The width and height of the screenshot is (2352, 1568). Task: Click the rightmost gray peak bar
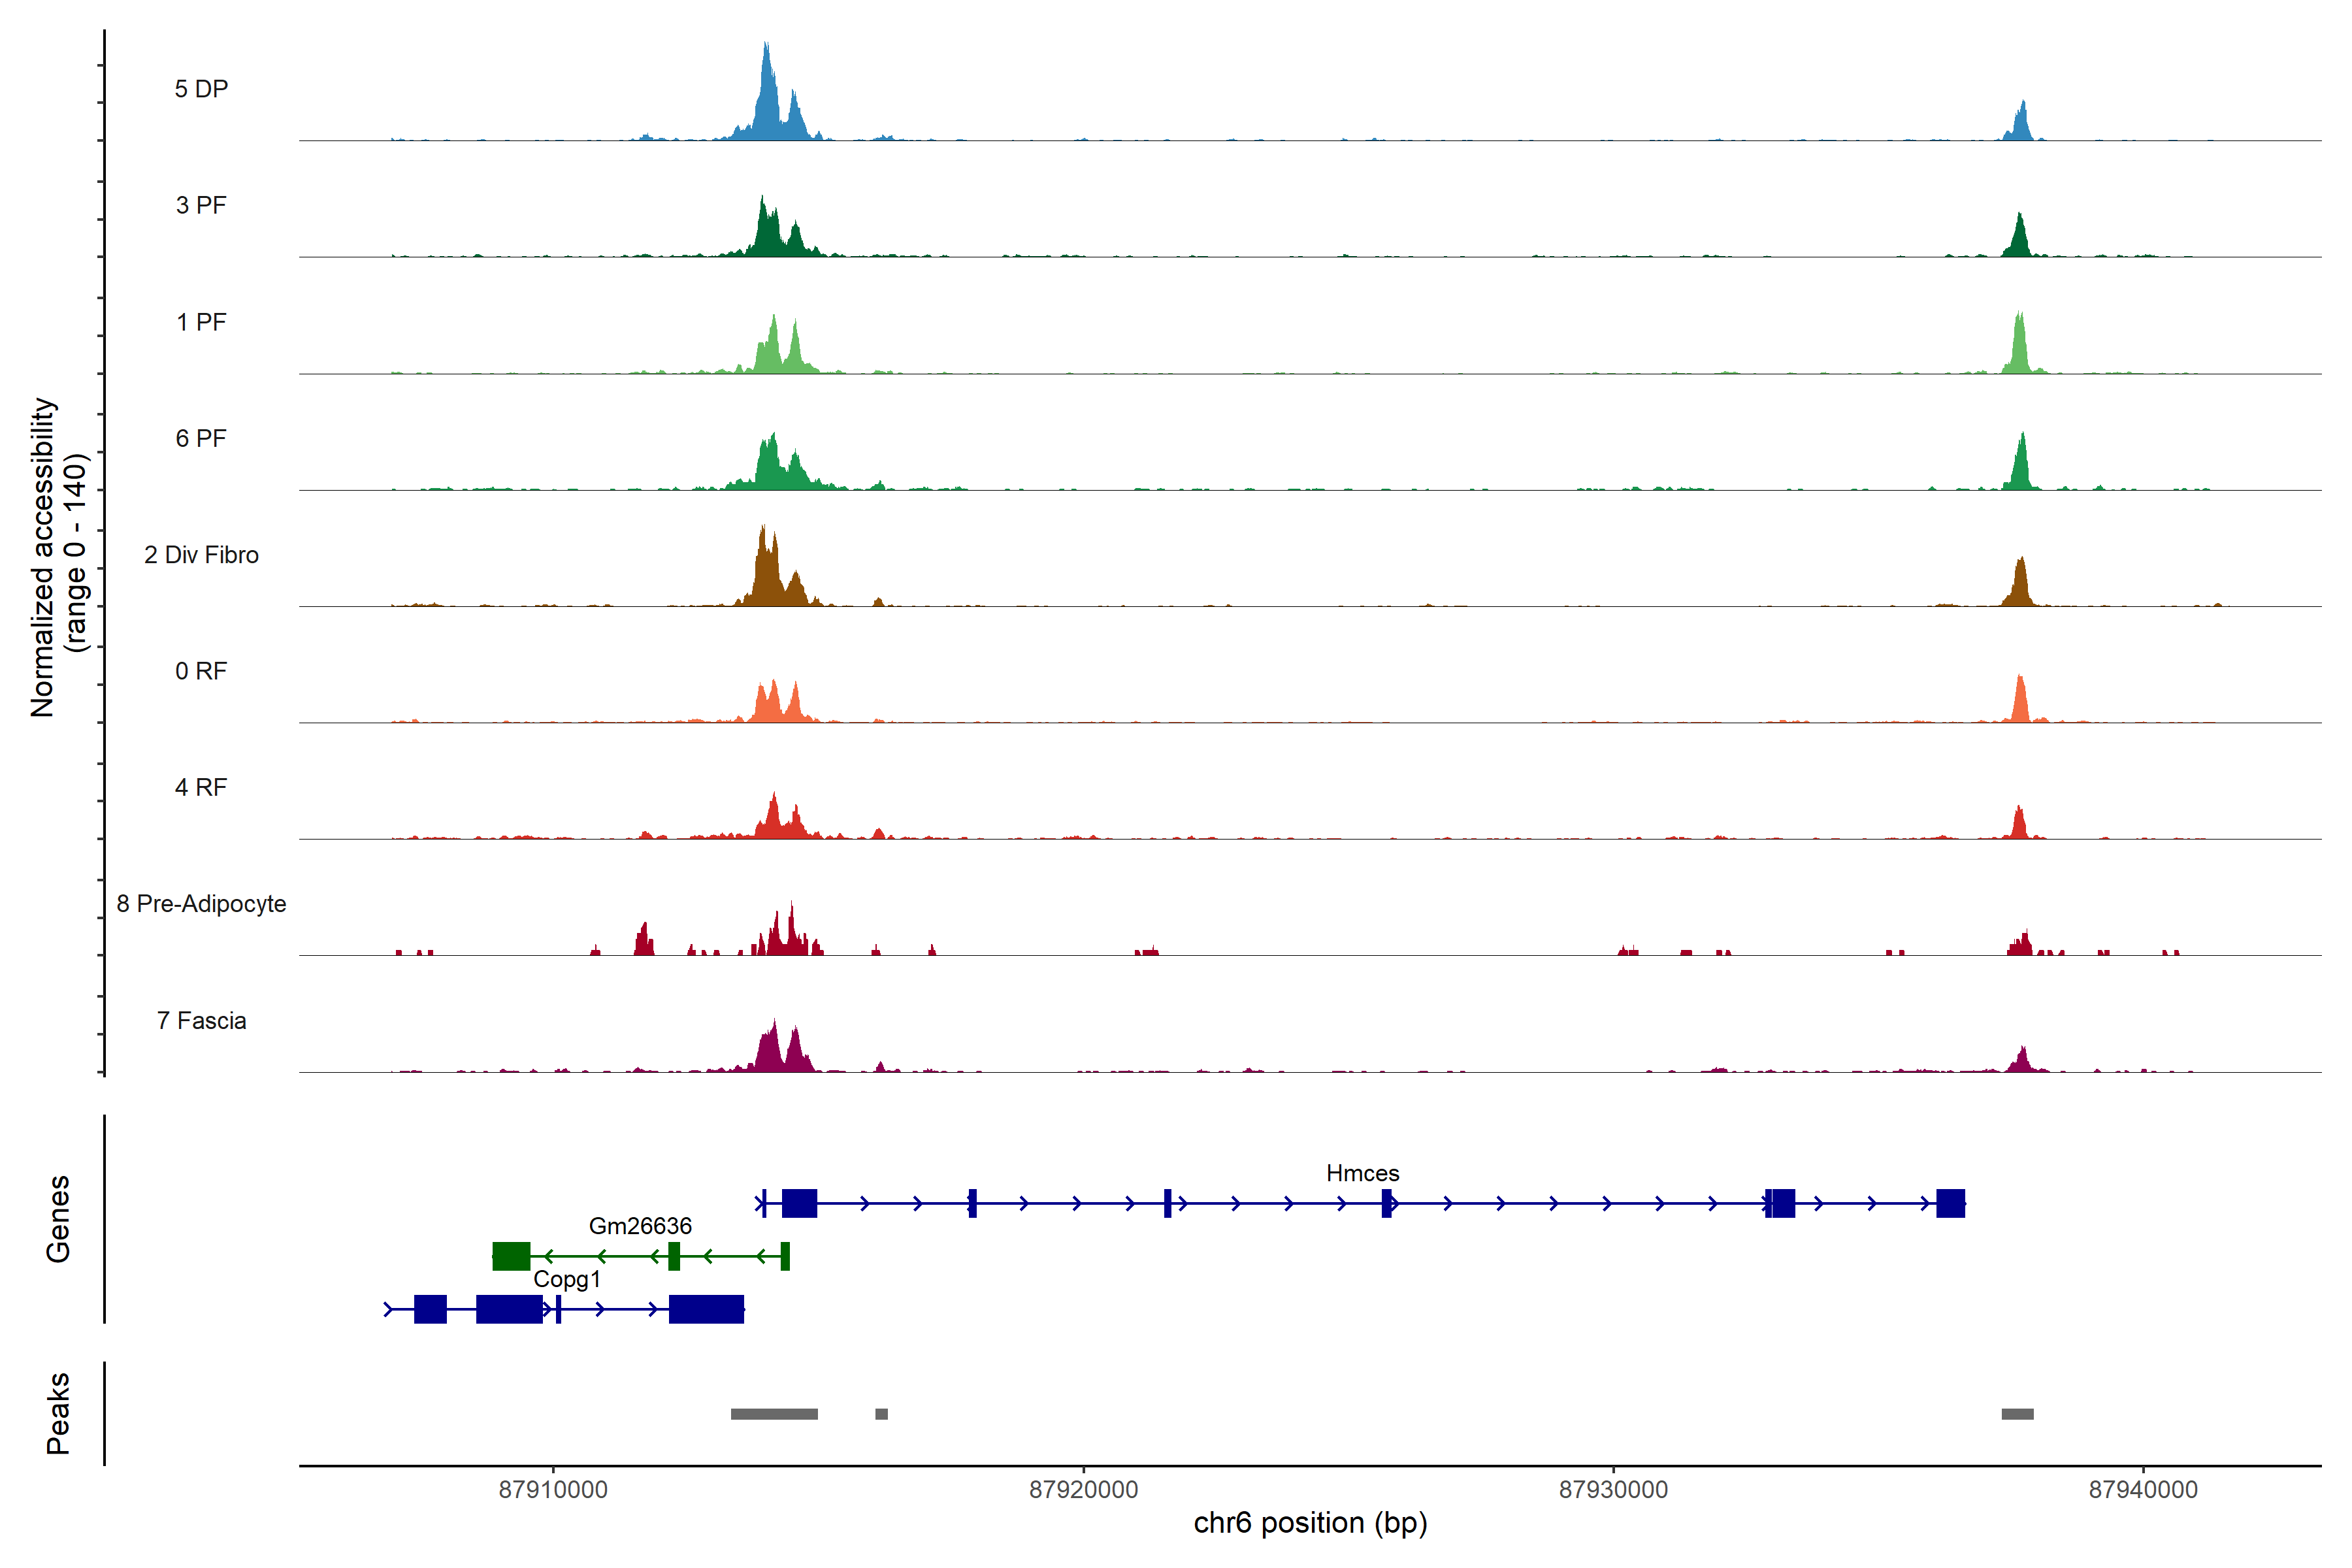tap(2017, 1414)
